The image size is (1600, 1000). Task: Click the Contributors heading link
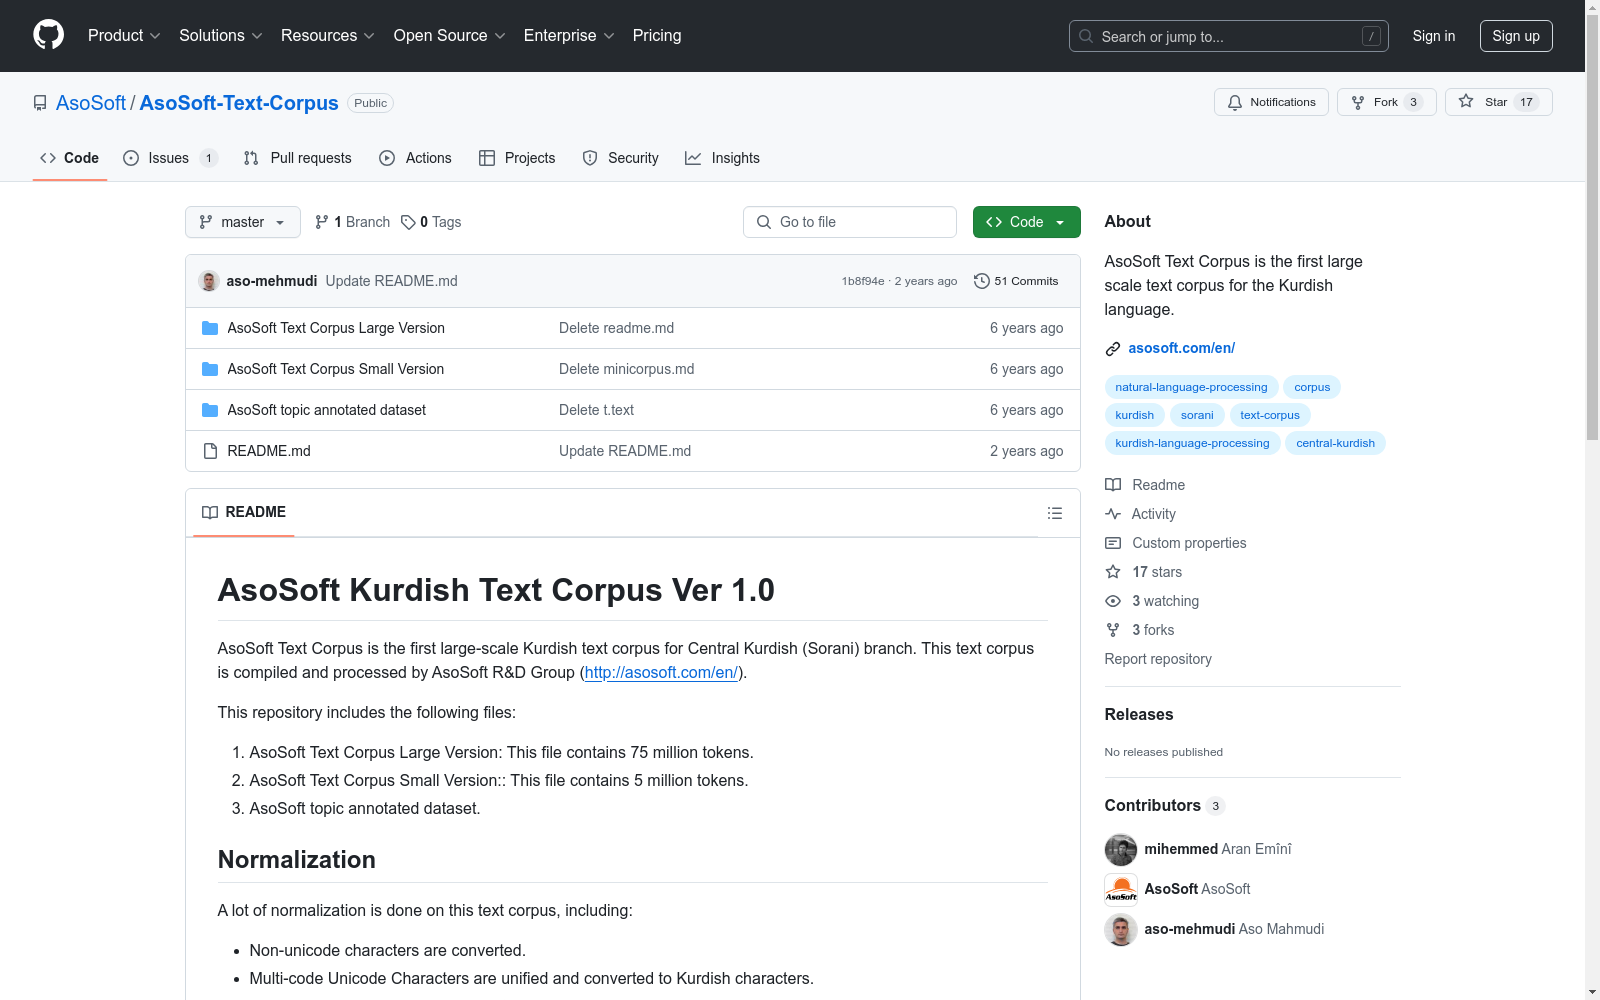click(x=1164, y=806)
